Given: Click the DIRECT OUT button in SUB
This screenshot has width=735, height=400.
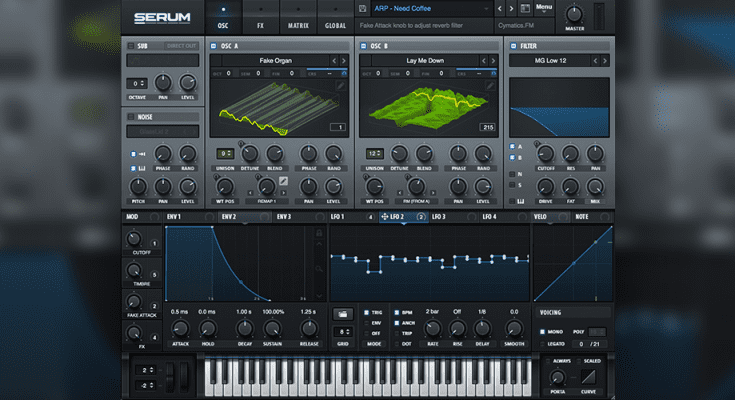Looking at the screenshot, I should (181, 46).
